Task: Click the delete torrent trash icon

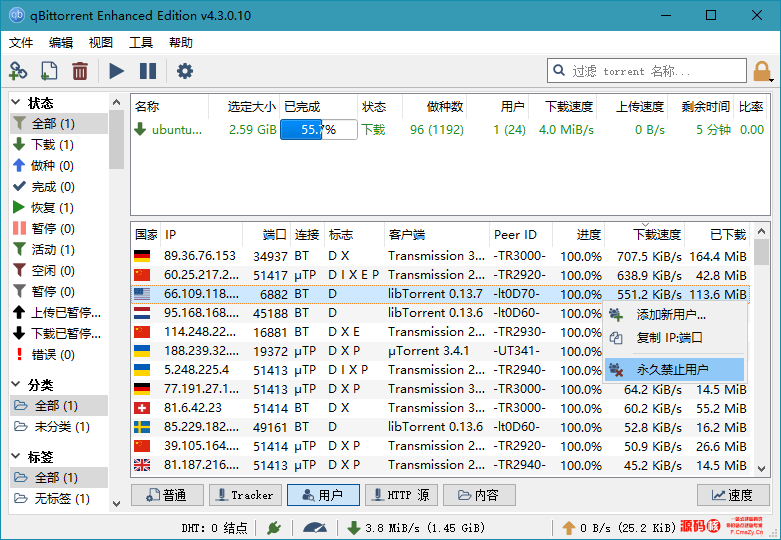Action: pyautogui.click(x=80, y=71)
